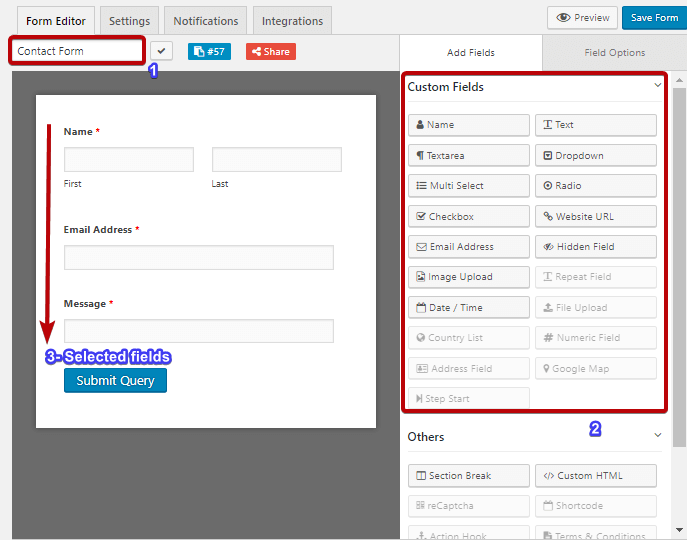Click the Shortcode field button
Screen dimensions: 687x540
(595, 506)
